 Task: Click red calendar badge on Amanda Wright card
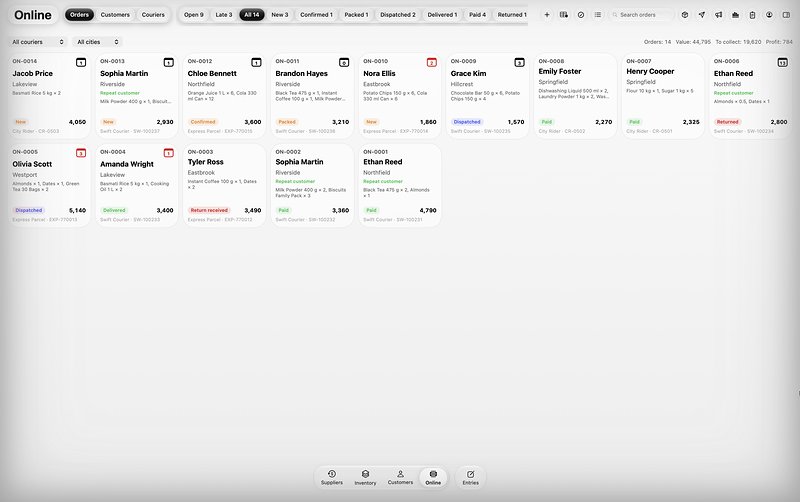point(168,153)
